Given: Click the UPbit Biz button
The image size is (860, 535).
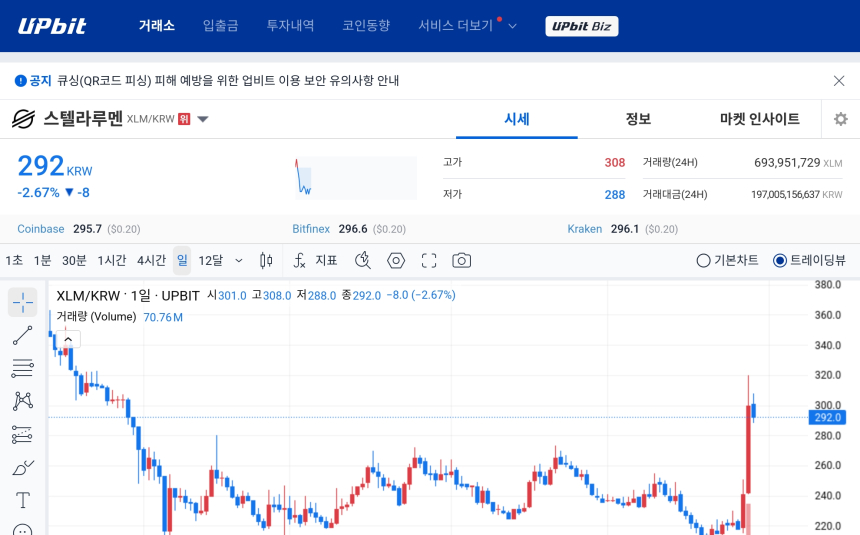Looking at the screenshot, I should [x=581, y=26].
